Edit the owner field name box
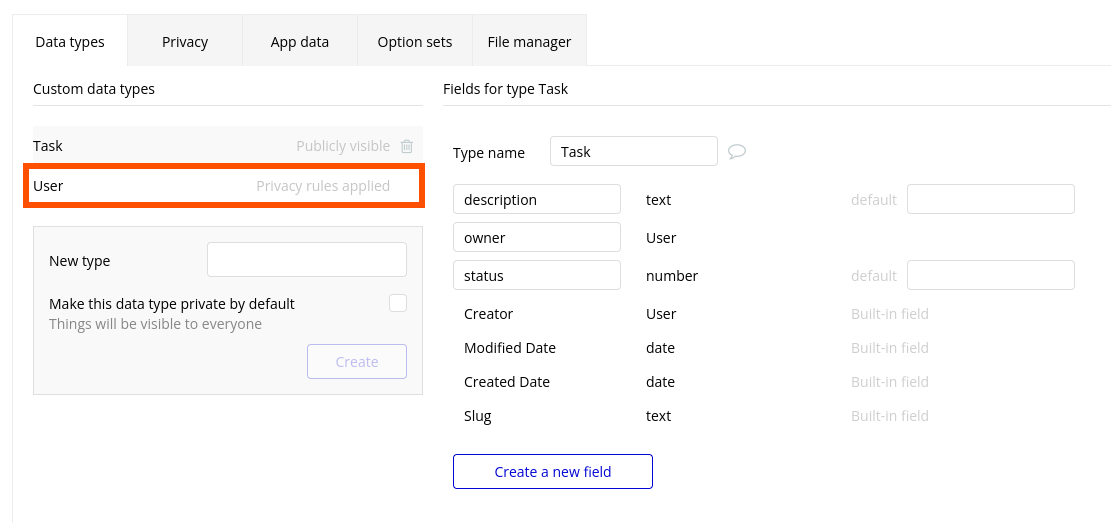 pyautogui.click(x=537, y=238)
